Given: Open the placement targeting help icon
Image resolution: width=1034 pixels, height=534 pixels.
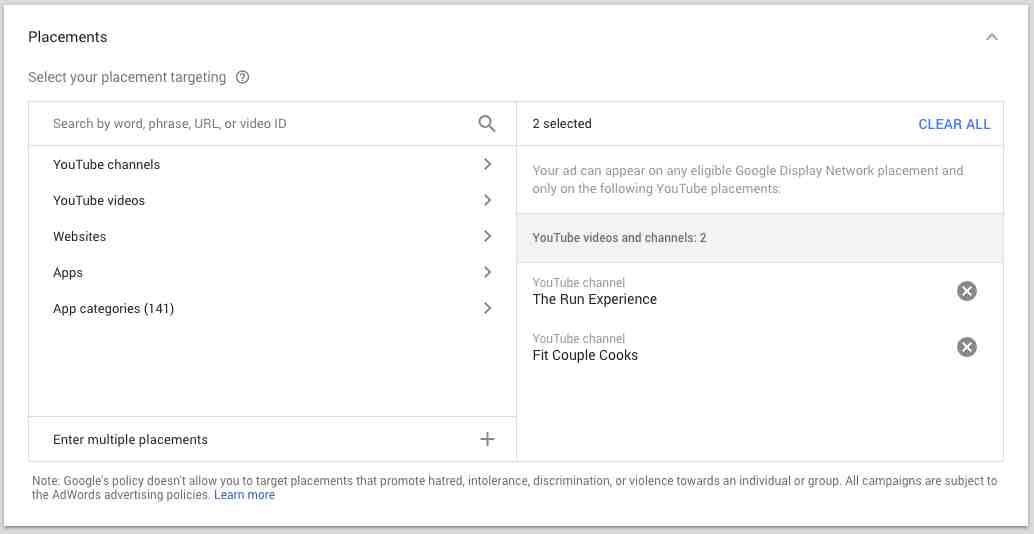Looking at the screenshot, I should (243, 78).
